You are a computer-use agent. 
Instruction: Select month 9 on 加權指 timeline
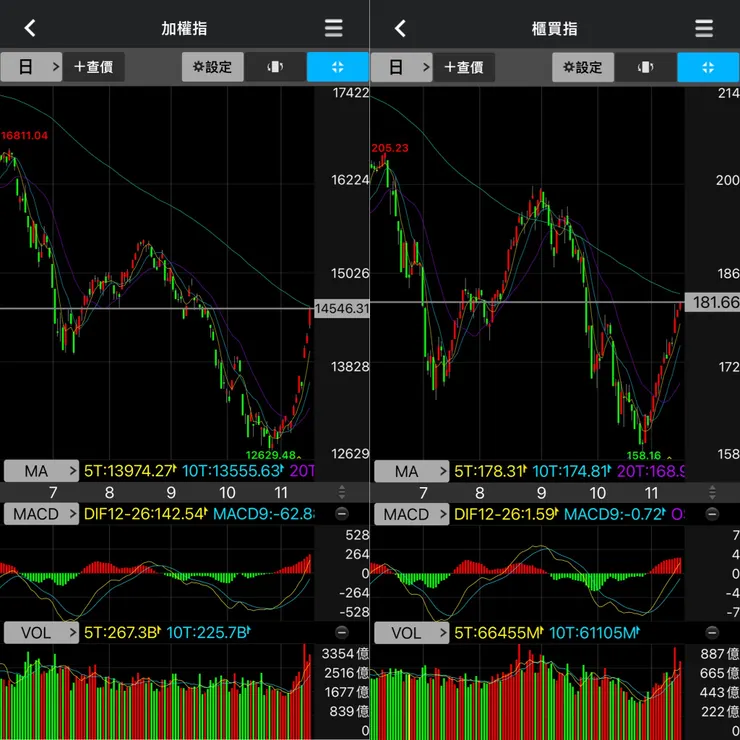(171, 493)
